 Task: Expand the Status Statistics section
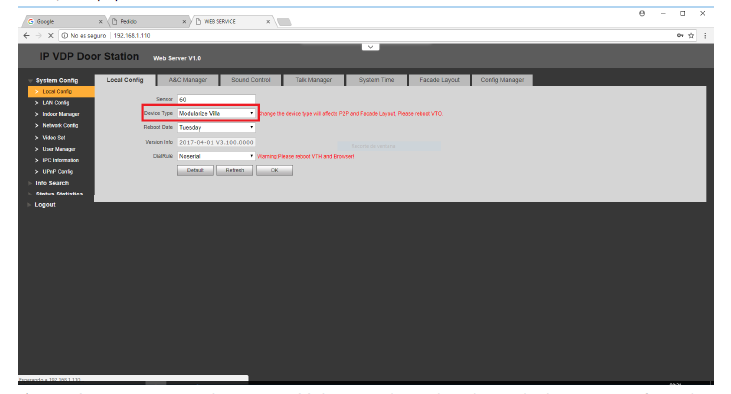(x=59, y=194)
